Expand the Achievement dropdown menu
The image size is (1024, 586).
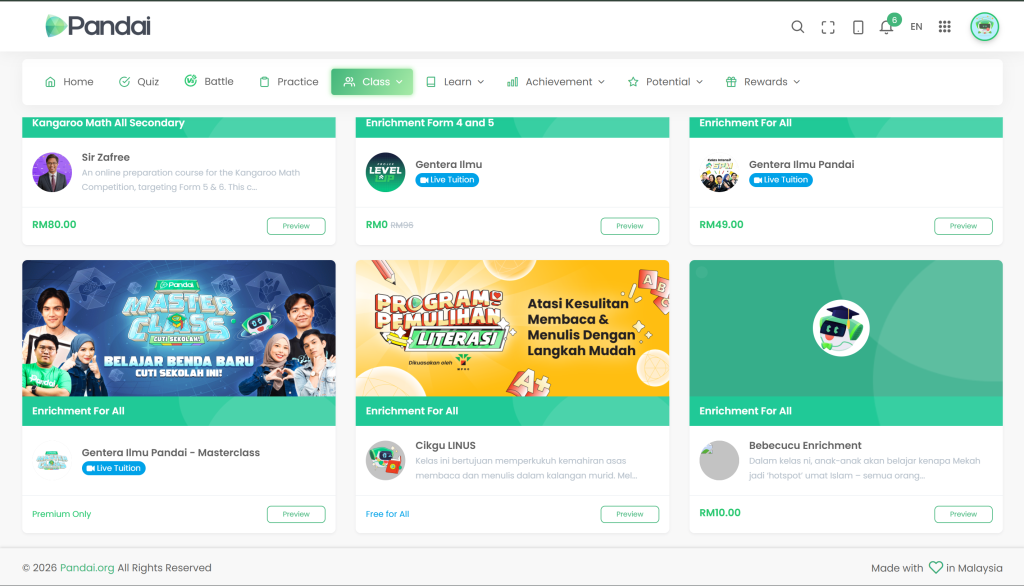coord(555,82)
